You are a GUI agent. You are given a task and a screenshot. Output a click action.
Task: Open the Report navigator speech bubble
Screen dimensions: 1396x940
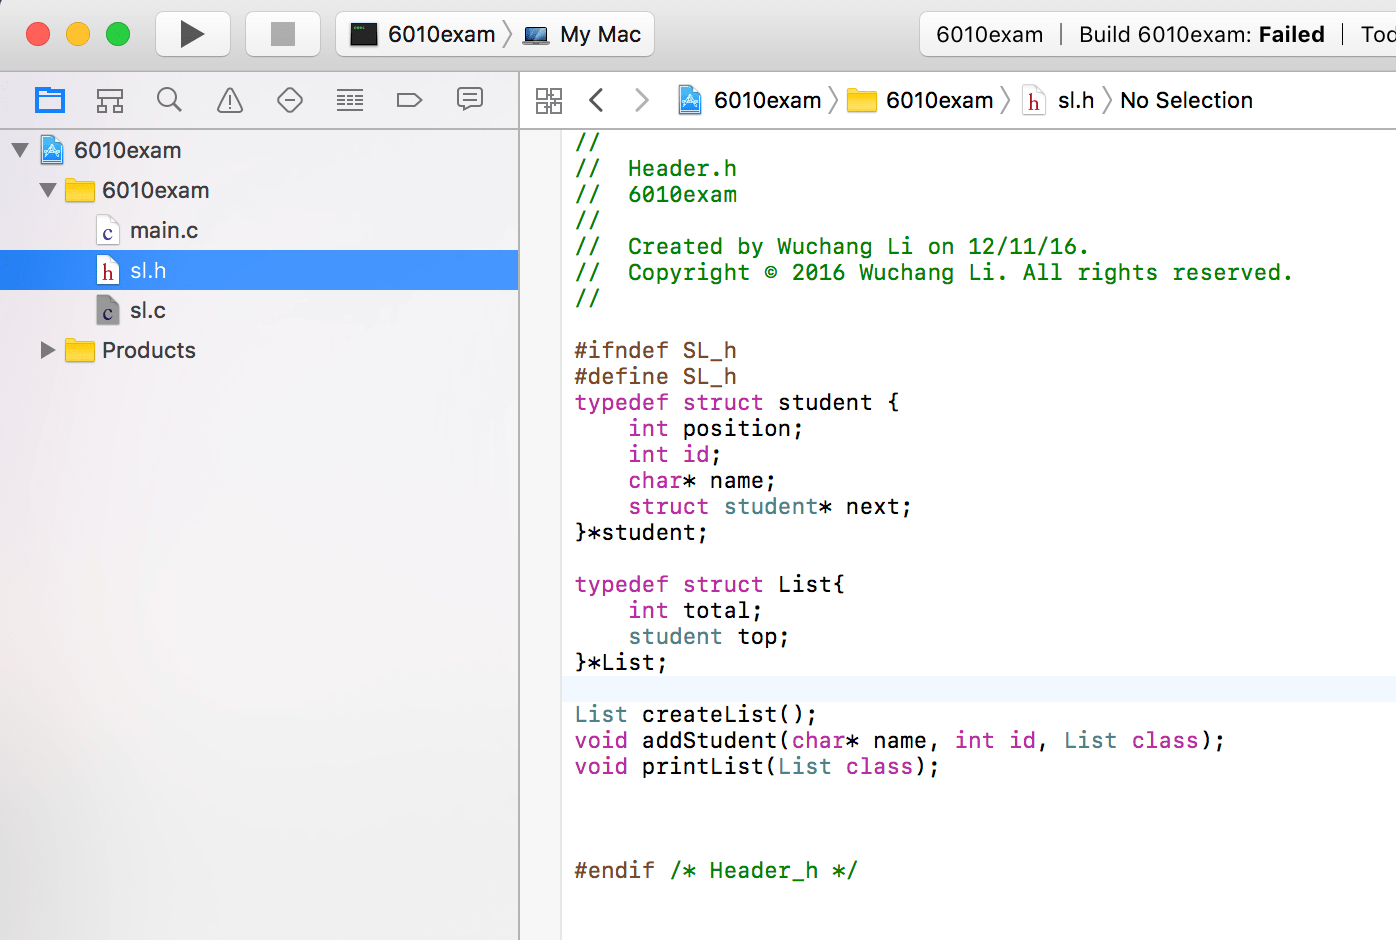[469, 99]
